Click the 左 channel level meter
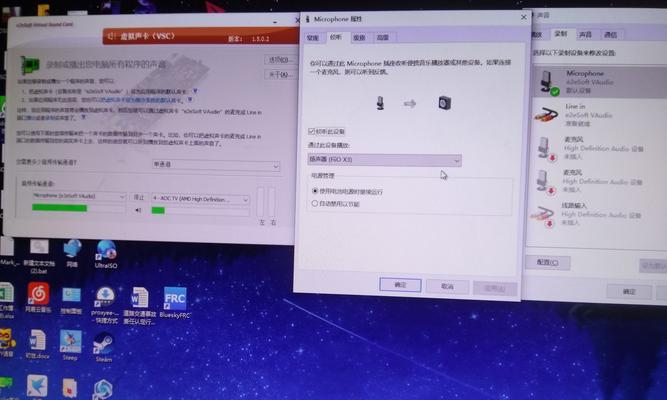 click(x=261, y=202)
